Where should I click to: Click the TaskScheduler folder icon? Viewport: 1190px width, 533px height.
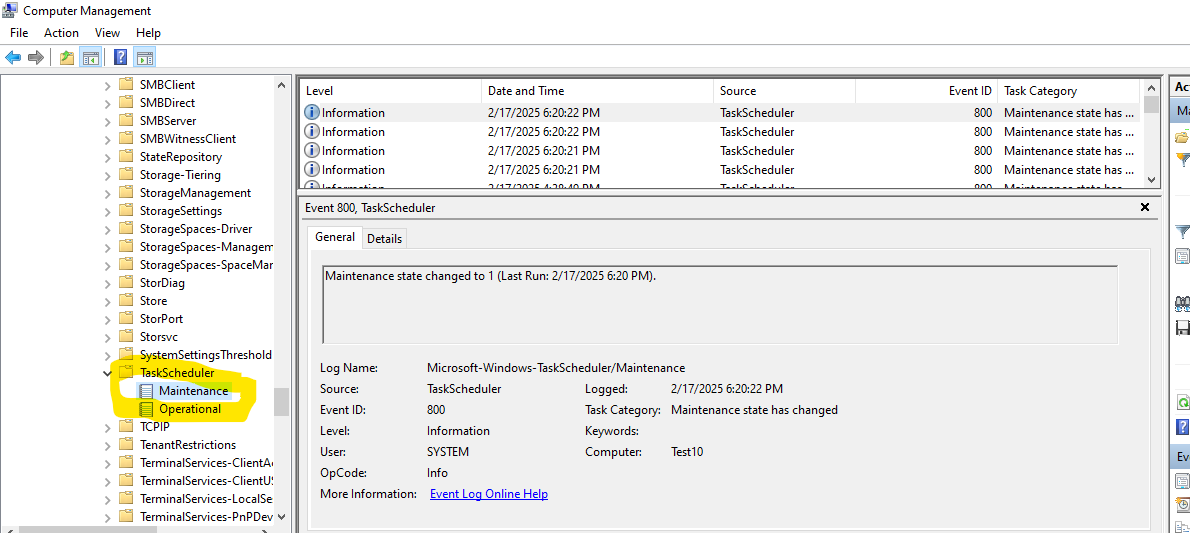pos(126,373)
